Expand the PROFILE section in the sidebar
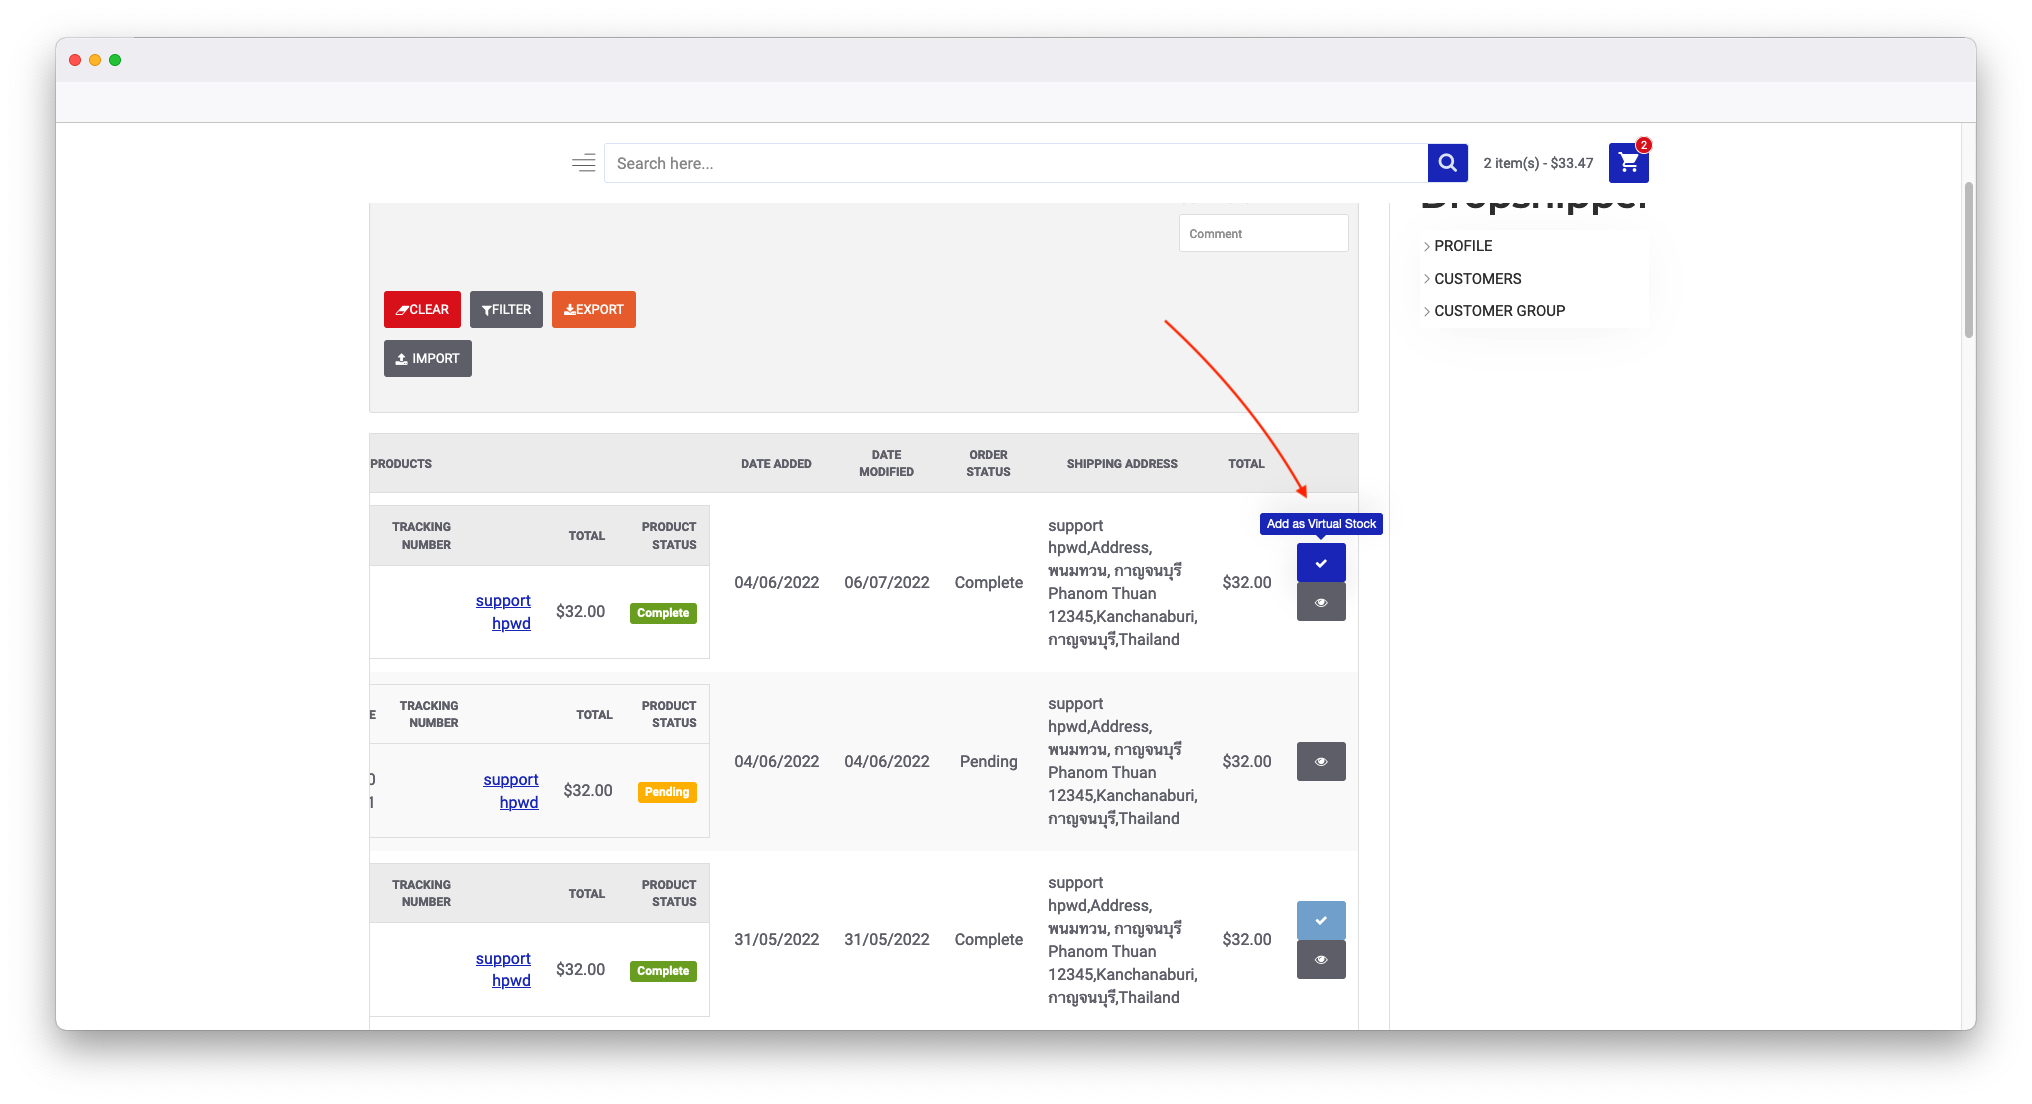The width and height of the screenshot is (2032, 1104). [x=1461, y=245]
